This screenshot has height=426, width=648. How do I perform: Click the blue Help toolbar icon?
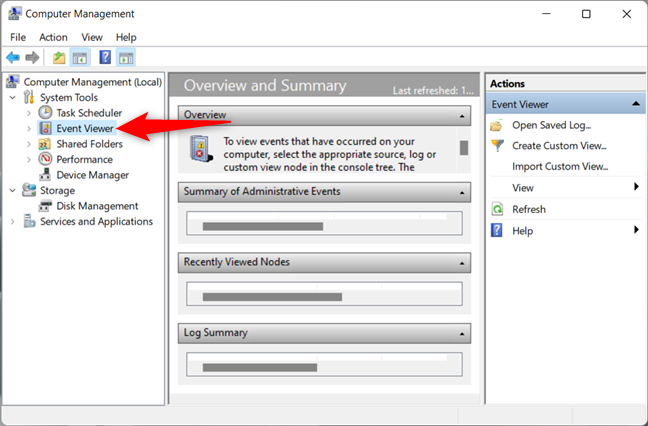(x=105, y=57)
